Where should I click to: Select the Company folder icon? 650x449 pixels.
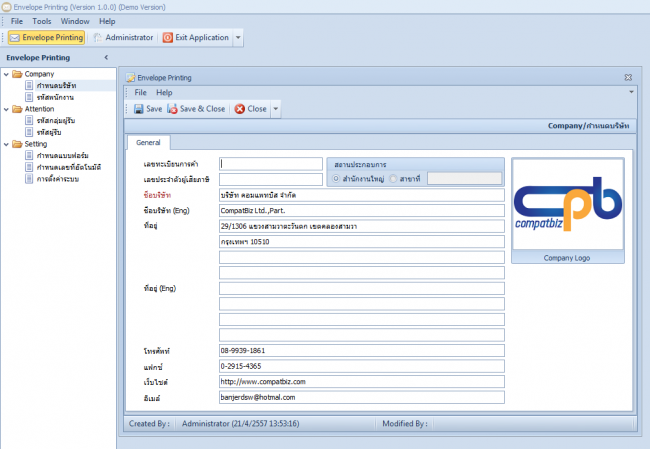17,74
